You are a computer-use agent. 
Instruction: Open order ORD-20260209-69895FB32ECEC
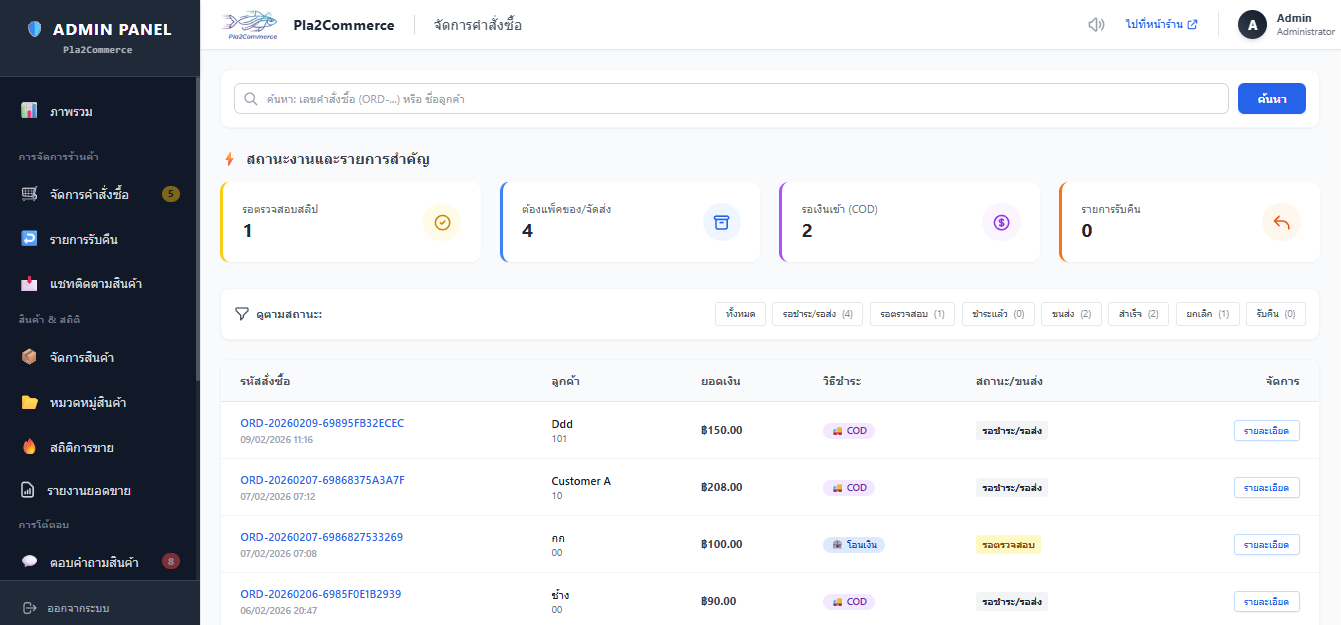(x=322, y=423)
